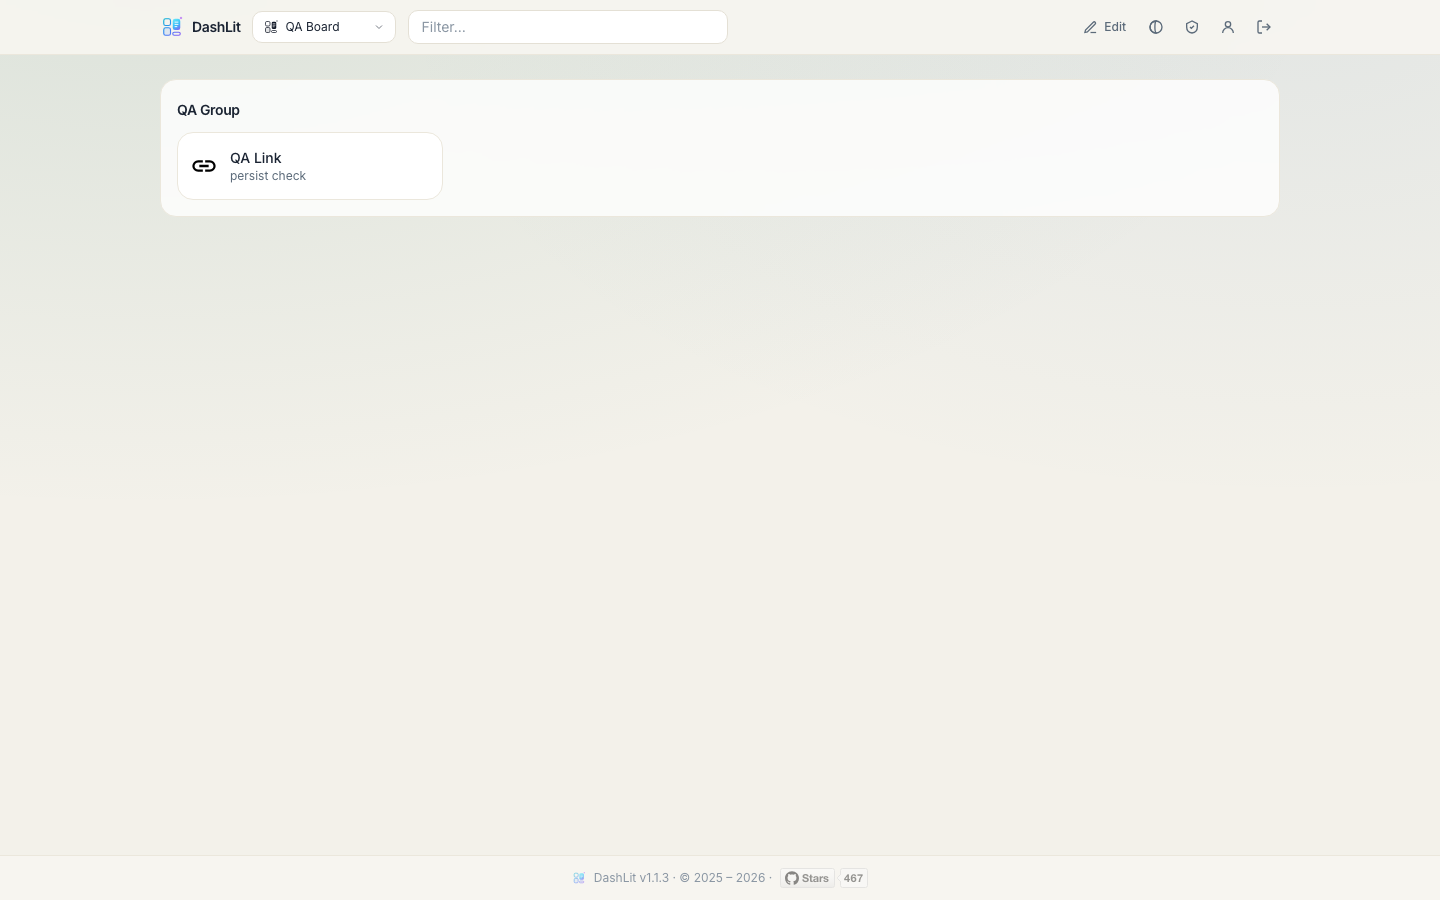Click the board icon beside QA Board
Screen dimensions: 1440x900
click(x=271, y=27)
